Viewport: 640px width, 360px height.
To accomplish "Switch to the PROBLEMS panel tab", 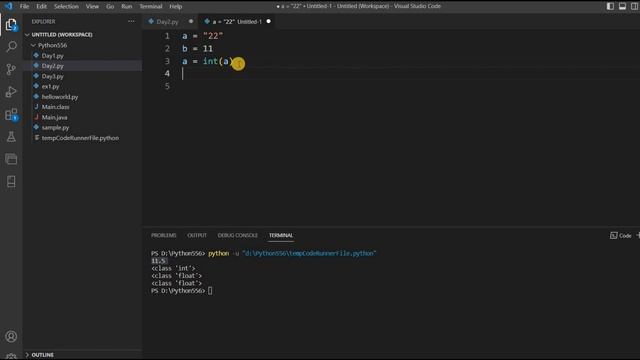I will click(x=164, y=236).
